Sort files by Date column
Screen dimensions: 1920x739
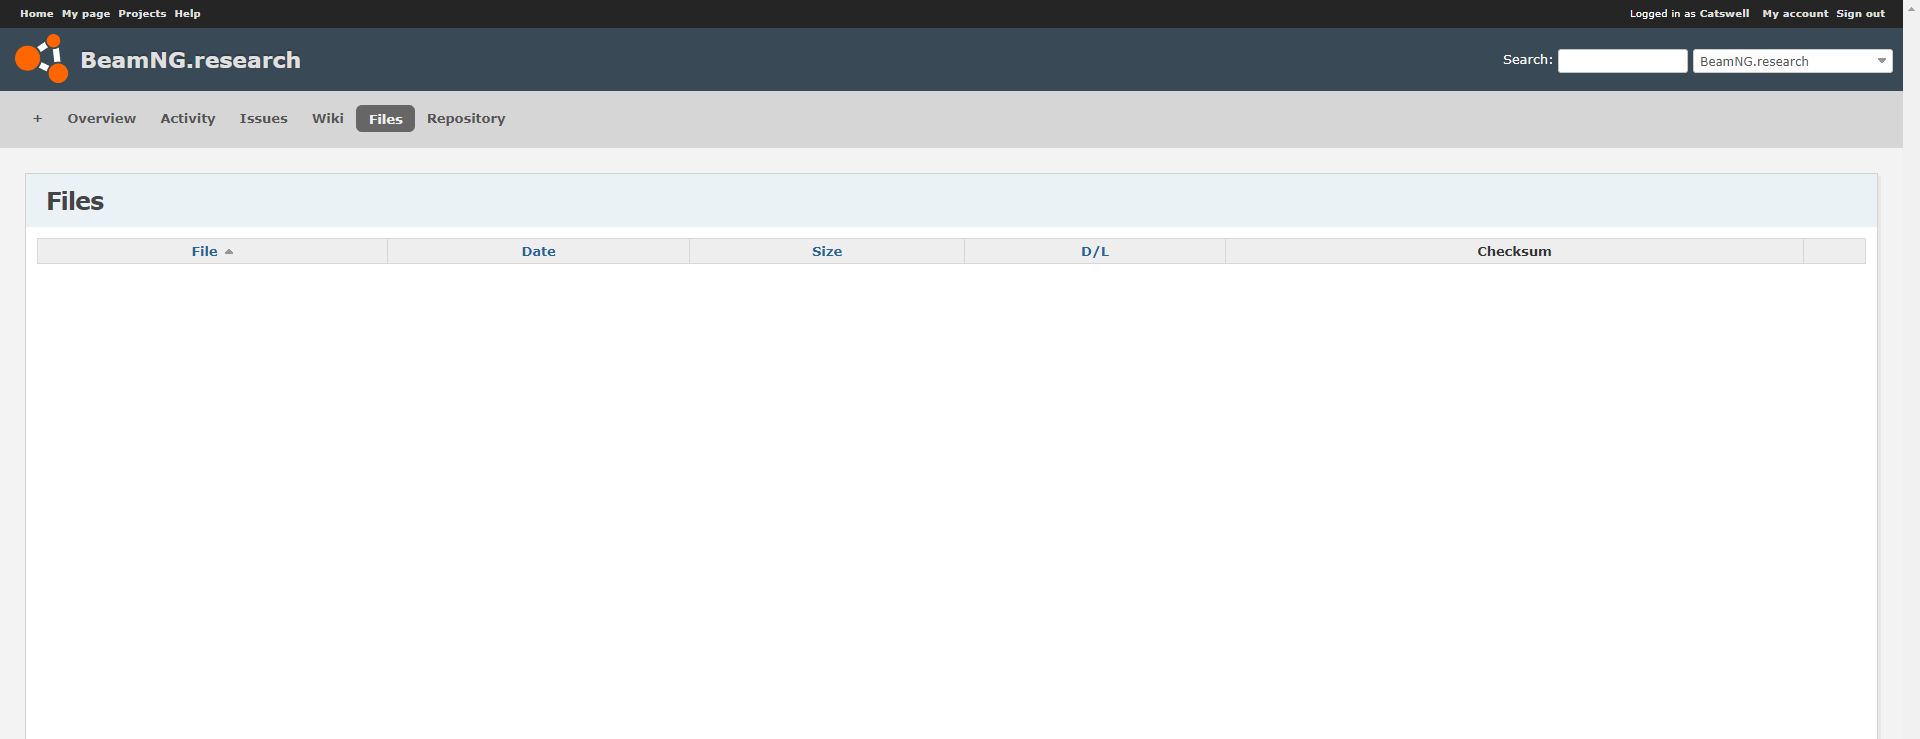tap(538, 252)
